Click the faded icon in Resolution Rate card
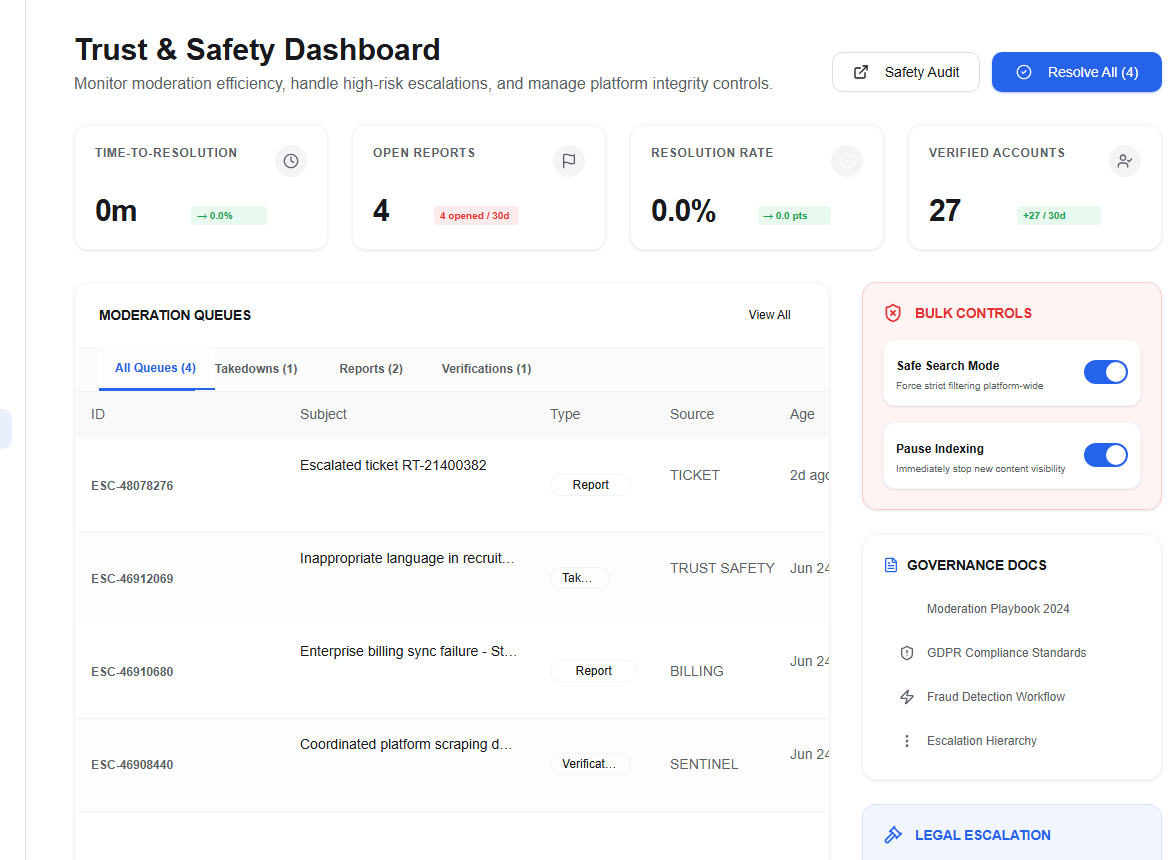Image resolution: width=1170 pixels, height=860 pixels. point(847,161)
